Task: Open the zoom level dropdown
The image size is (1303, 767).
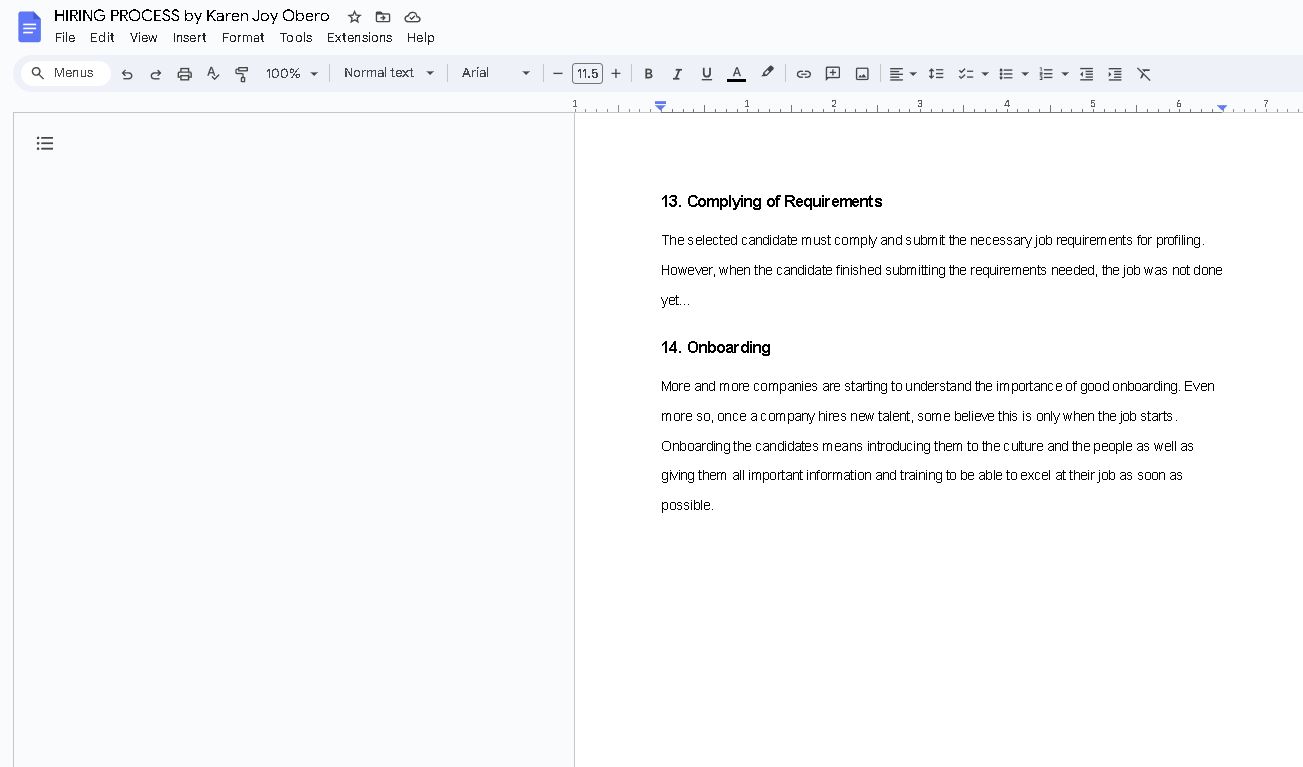Action: pyautogui.click(x=292, y=74)
